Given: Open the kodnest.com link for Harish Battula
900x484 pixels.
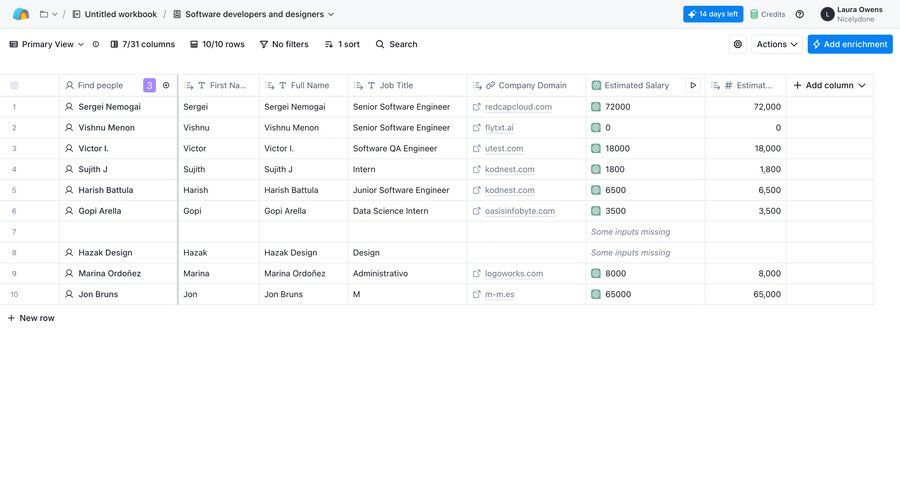Looking at the screenshot, I should [x=510, y=190].
